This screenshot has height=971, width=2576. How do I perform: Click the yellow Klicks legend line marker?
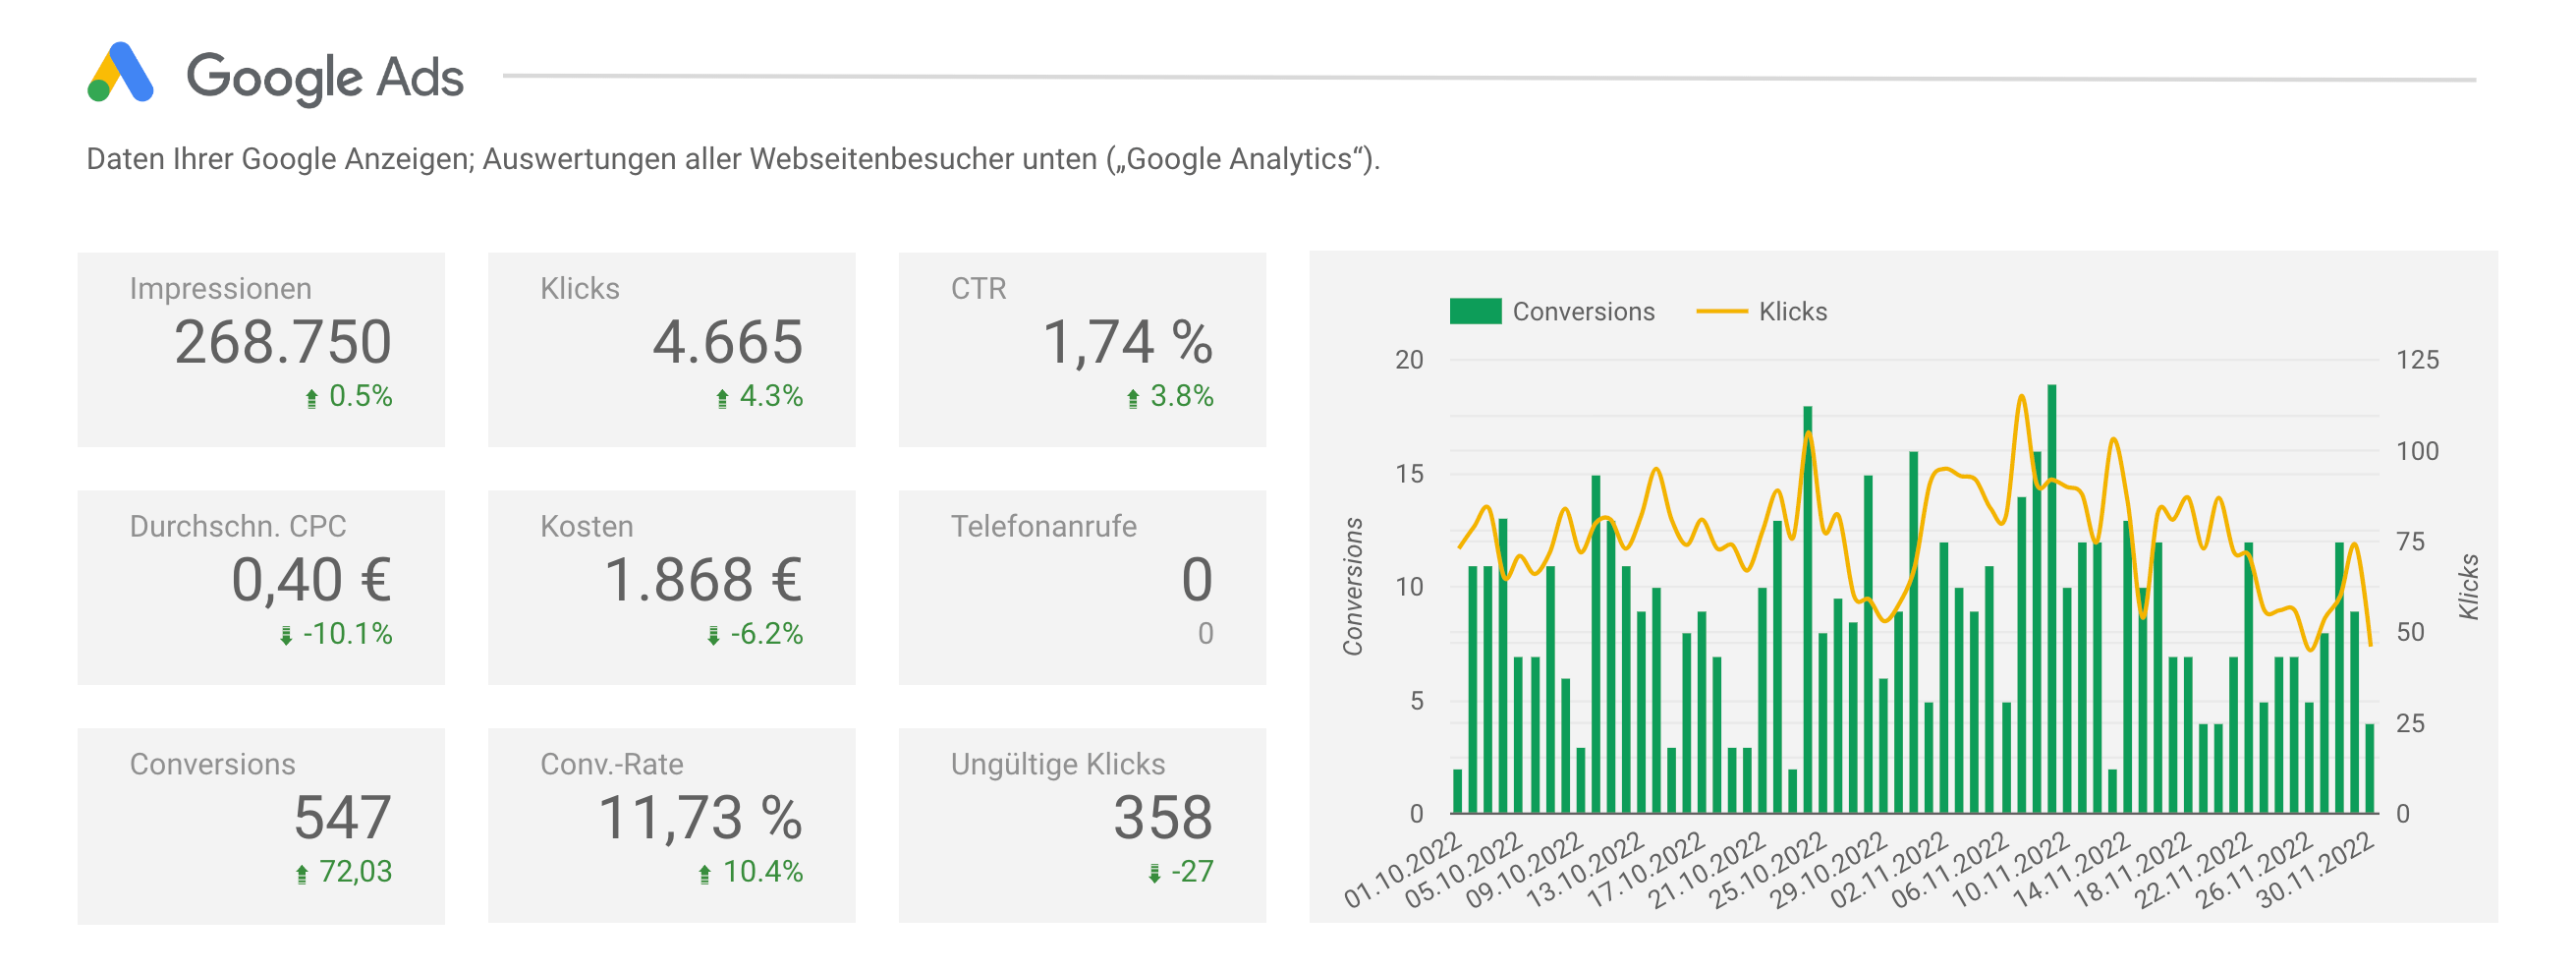tap(1721, 312)
